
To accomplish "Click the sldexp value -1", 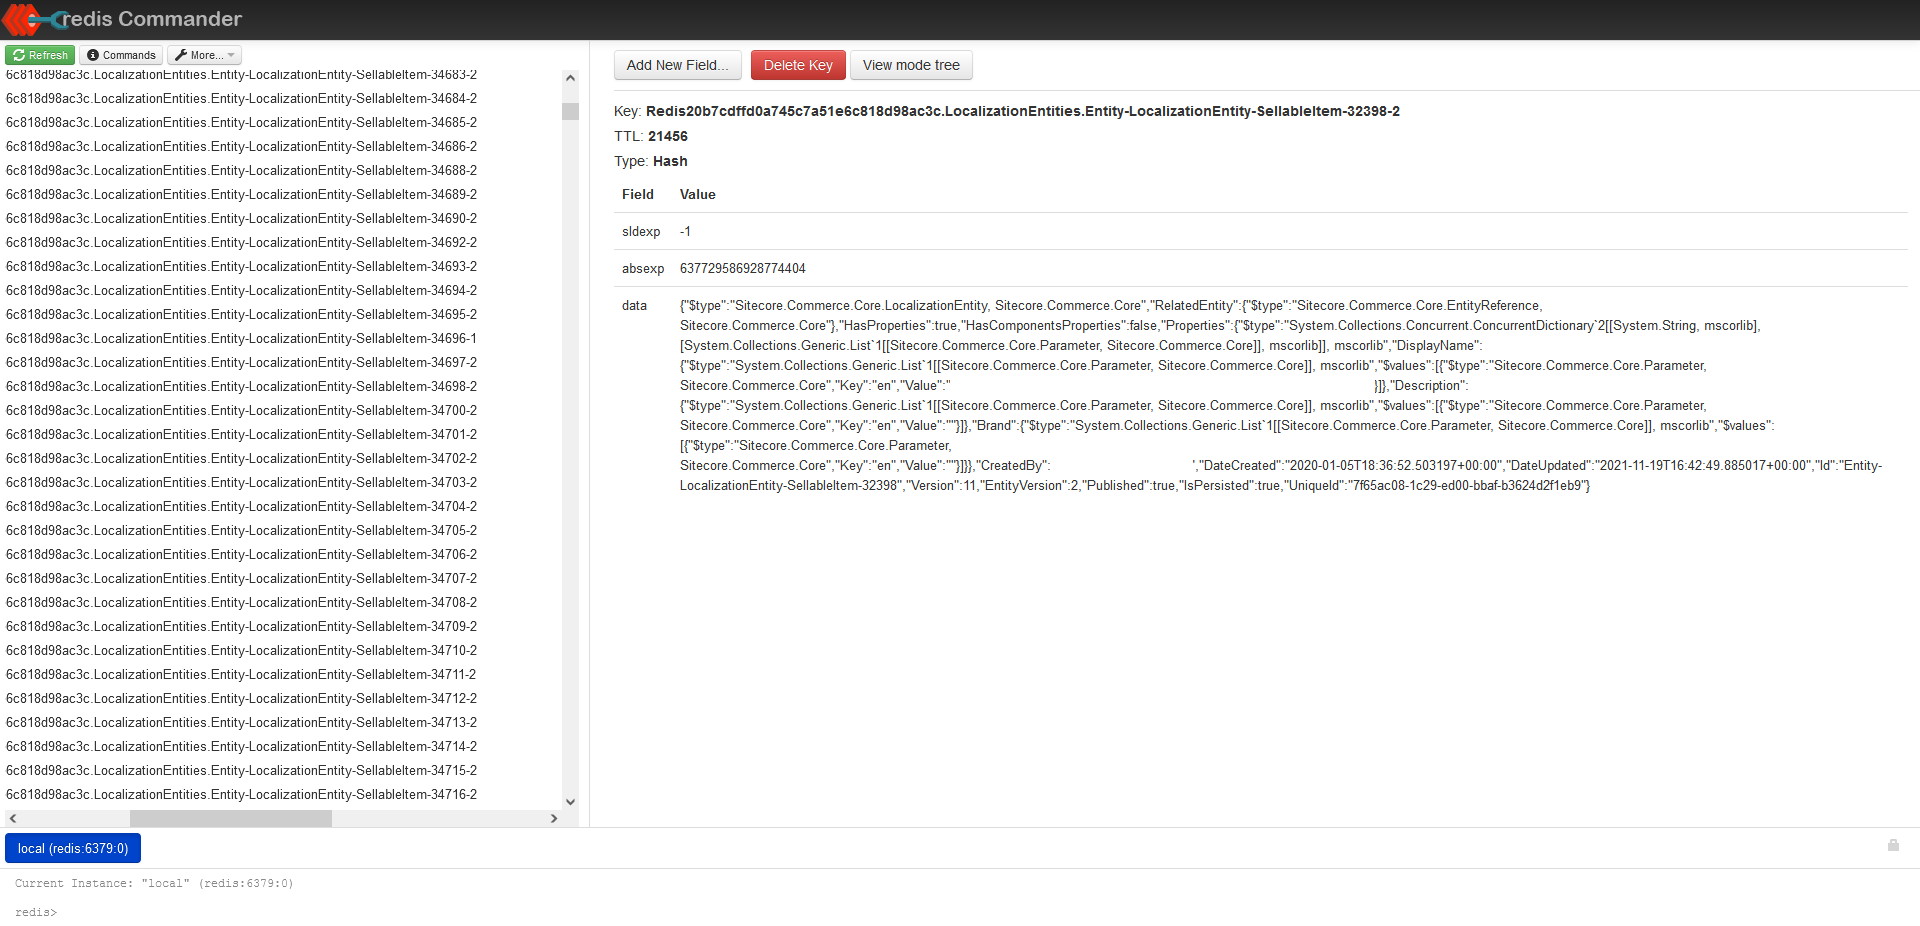I will (x=685, y=231).
